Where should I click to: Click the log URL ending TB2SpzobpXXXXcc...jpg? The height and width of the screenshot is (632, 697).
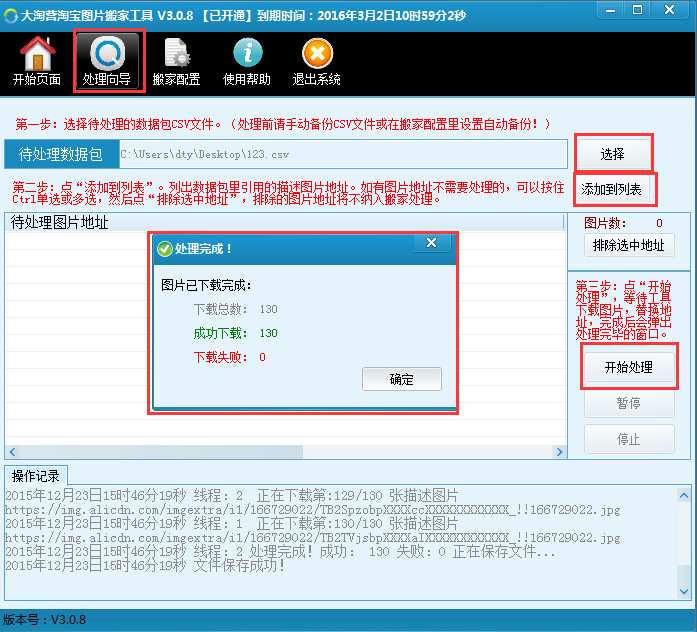coord(312,510)
